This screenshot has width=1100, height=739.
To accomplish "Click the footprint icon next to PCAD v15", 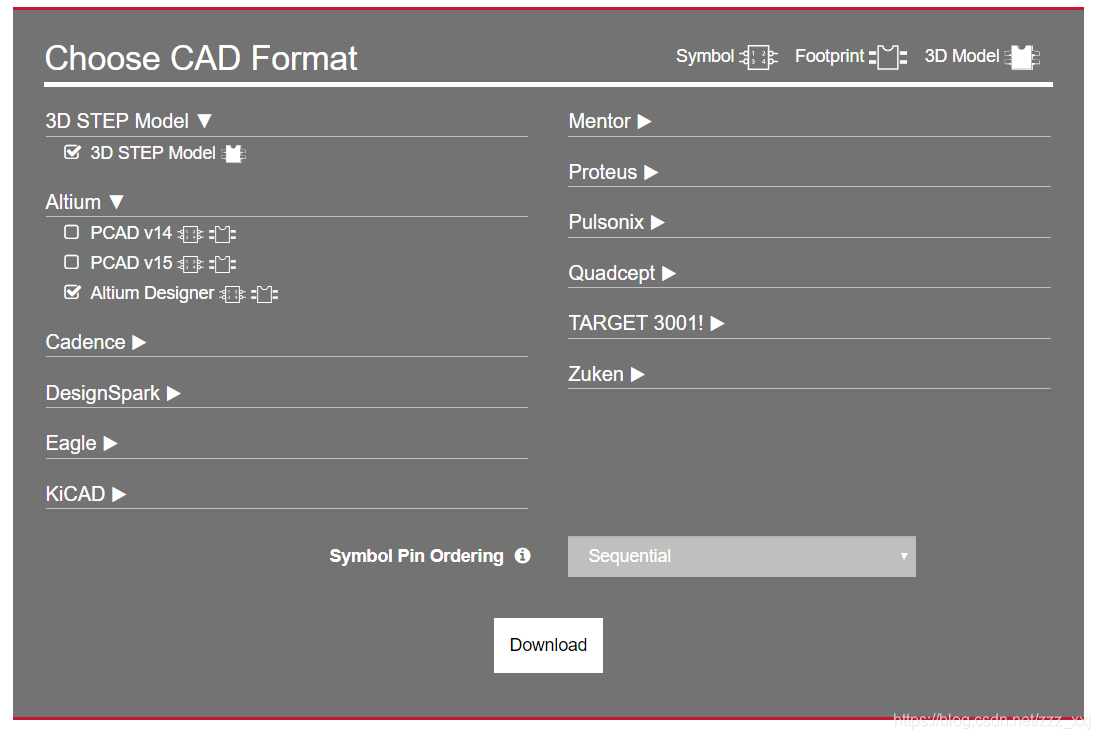I will point(222,264).
